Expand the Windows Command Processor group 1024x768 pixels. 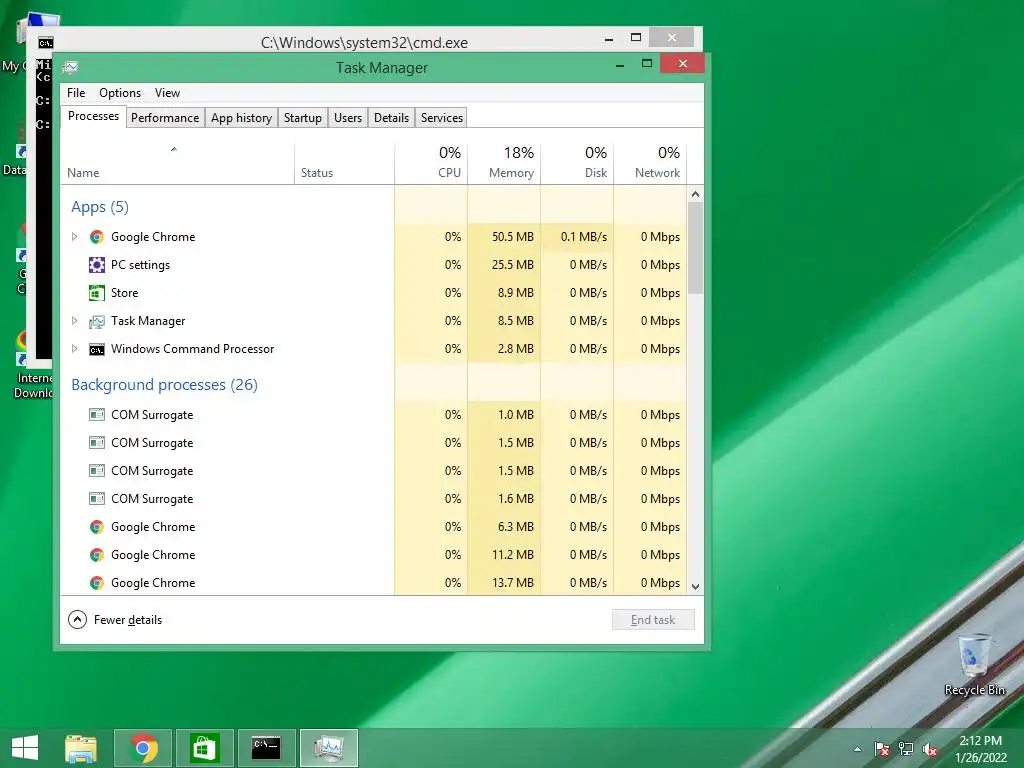(x=74, y=349)
